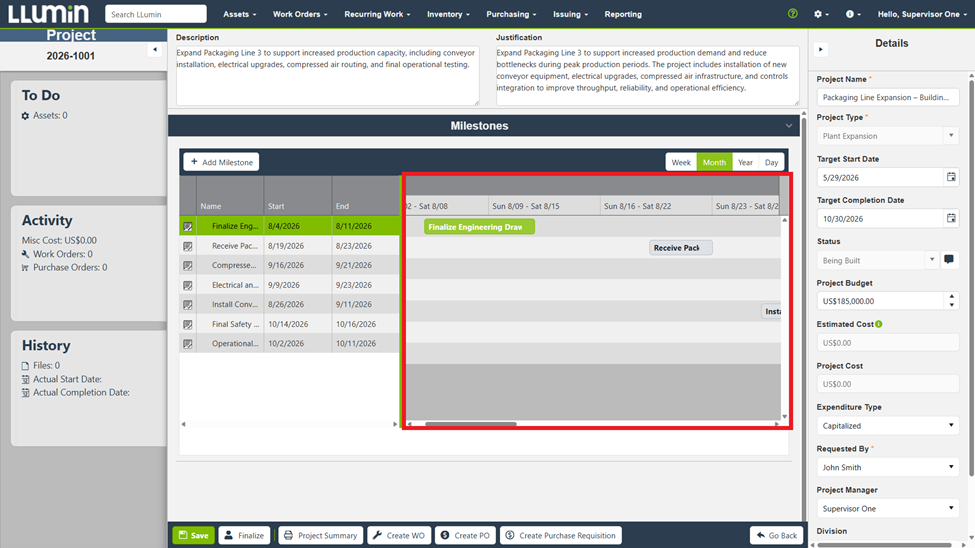Click the Project Name input field

click(887, 97)
